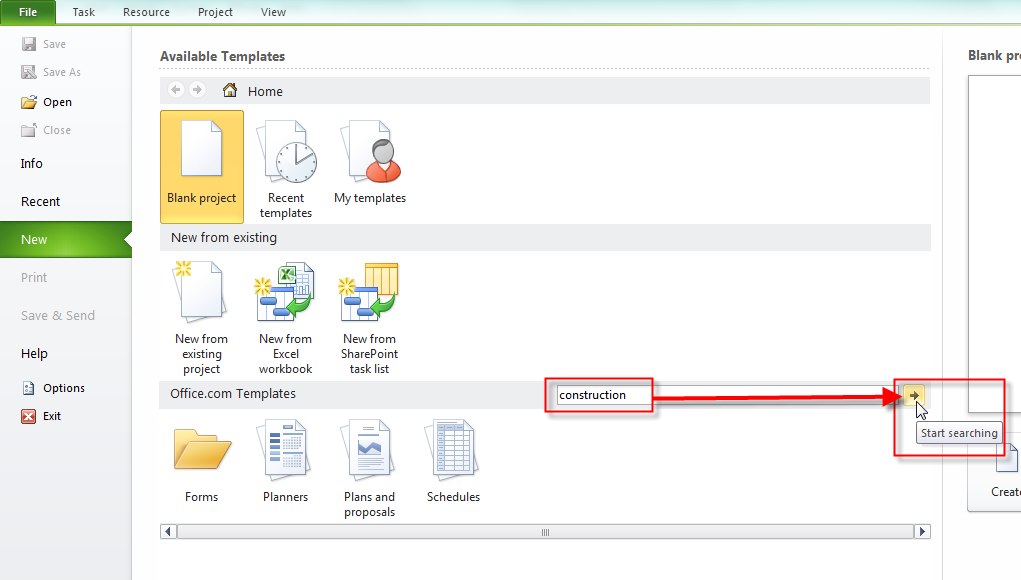Screen dimensions: 1021x580
Task: Select the Blank project template icon
Action: coord(201,152)
